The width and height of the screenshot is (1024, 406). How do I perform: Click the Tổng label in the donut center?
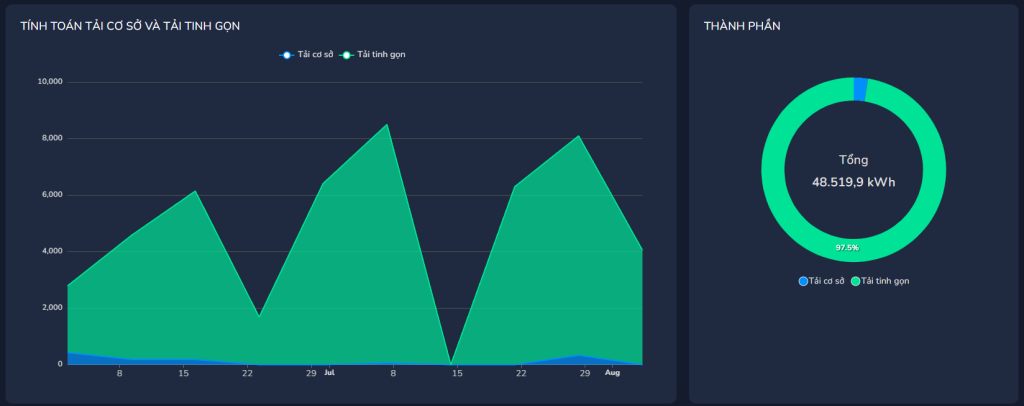point(853,160)
